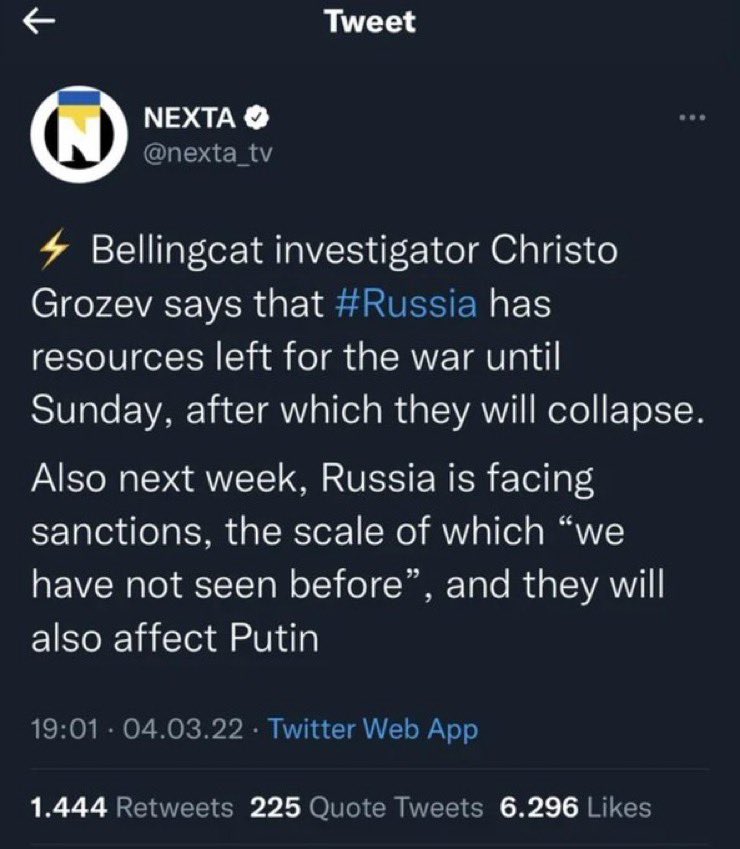Open the NEXTA display name
740x849 pixels.
click(x=189, y=118)
